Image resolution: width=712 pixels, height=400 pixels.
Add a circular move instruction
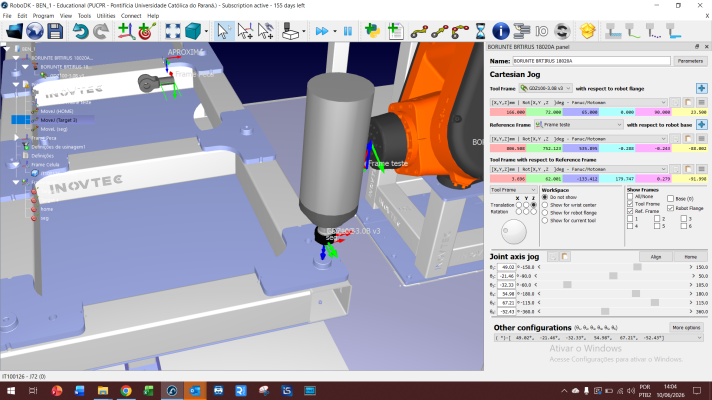coord(460,31)
